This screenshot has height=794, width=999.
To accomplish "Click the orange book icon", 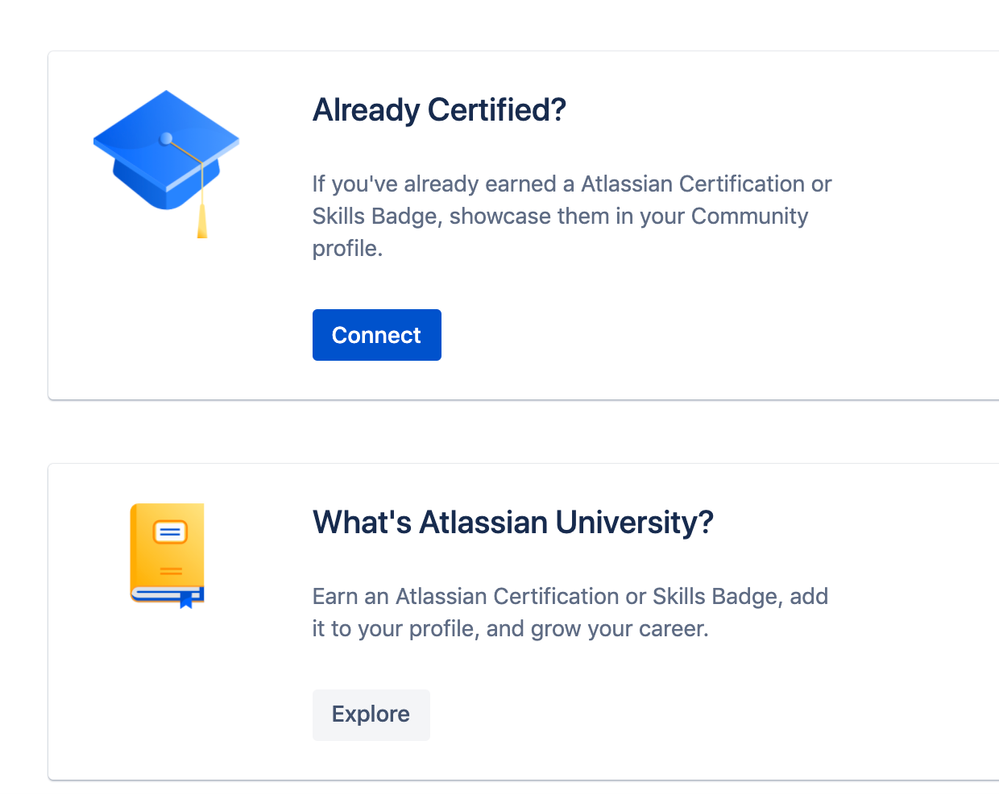I will [167, 556].
